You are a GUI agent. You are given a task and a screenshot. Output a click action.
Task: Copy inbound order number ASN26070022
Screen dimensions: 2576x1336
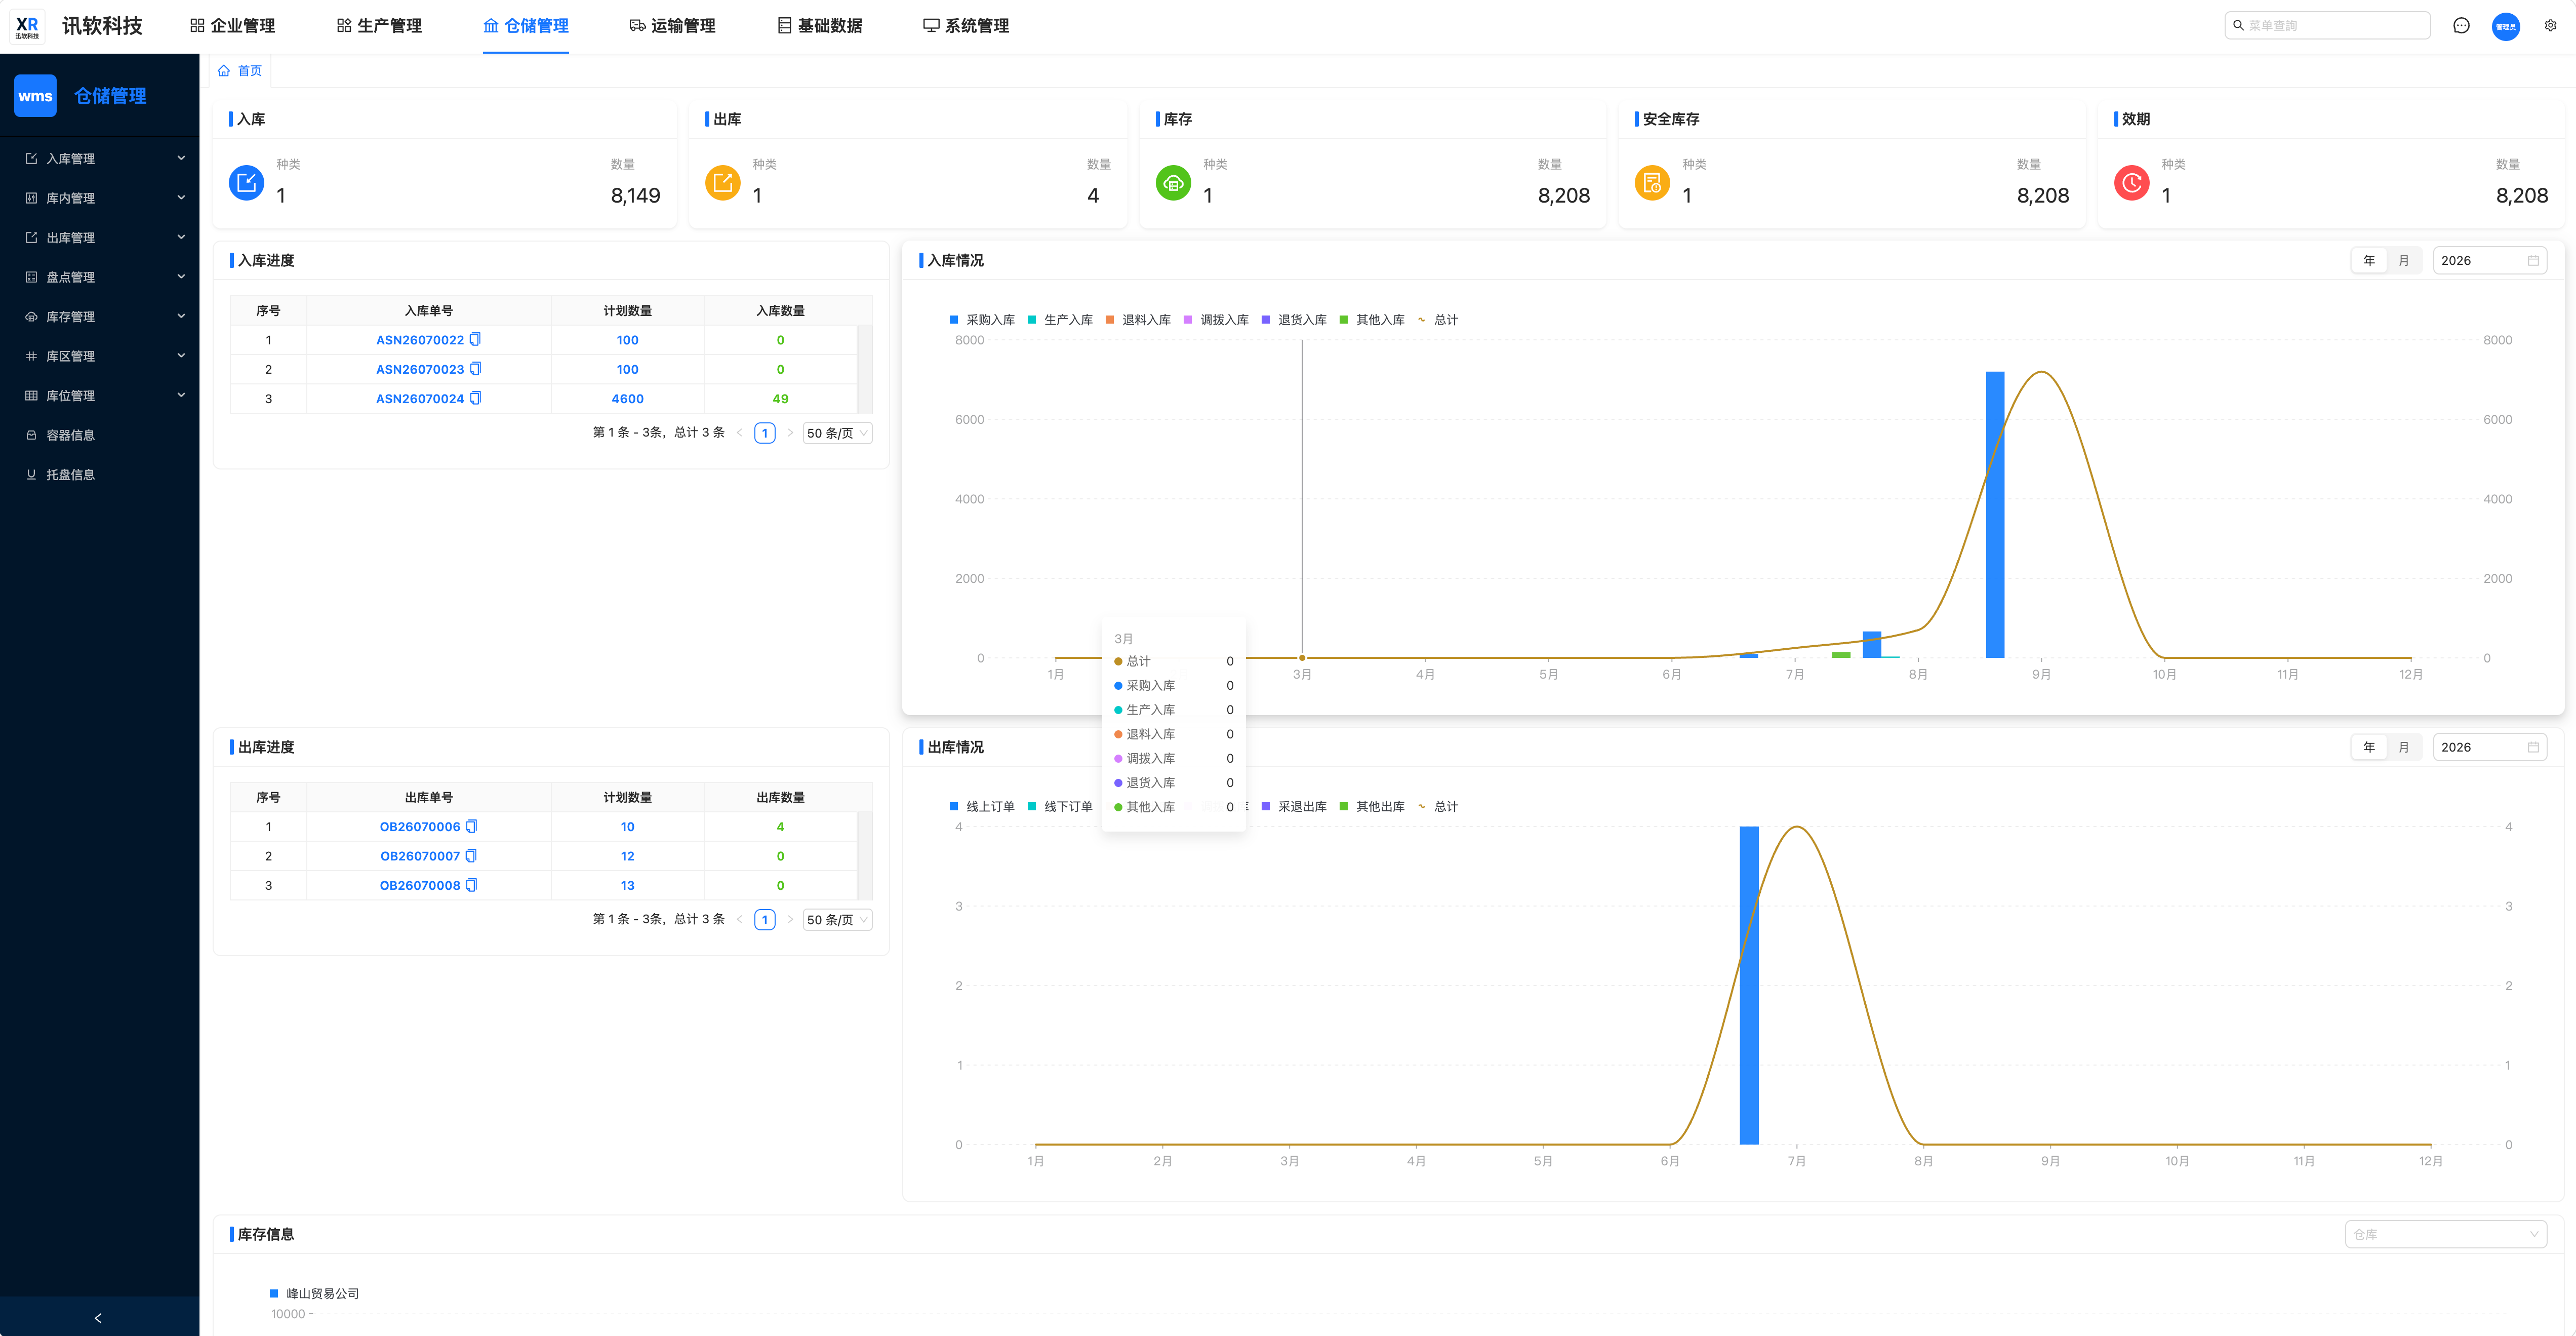tap(476, 340)
